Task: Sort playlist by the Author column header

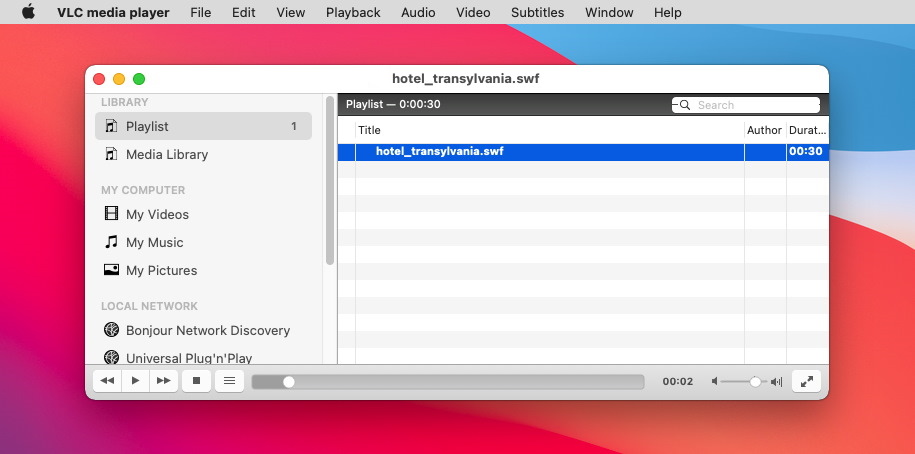Action: 765,130
